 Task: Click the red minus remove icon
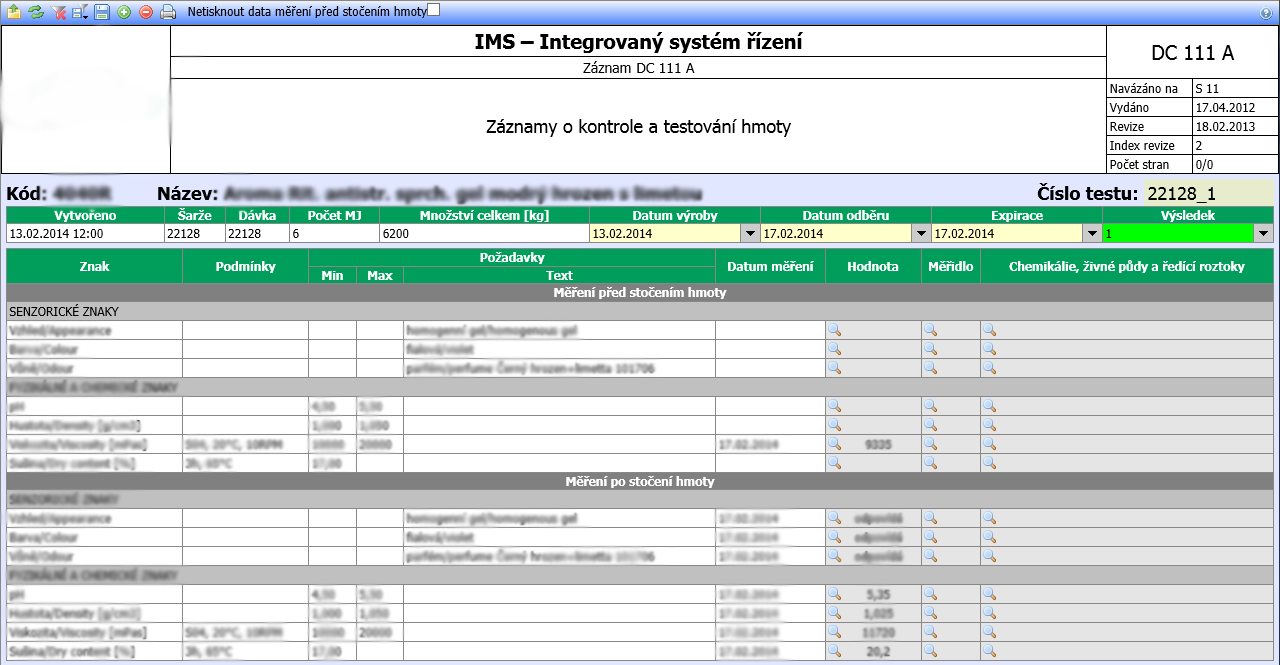[146, 12]
